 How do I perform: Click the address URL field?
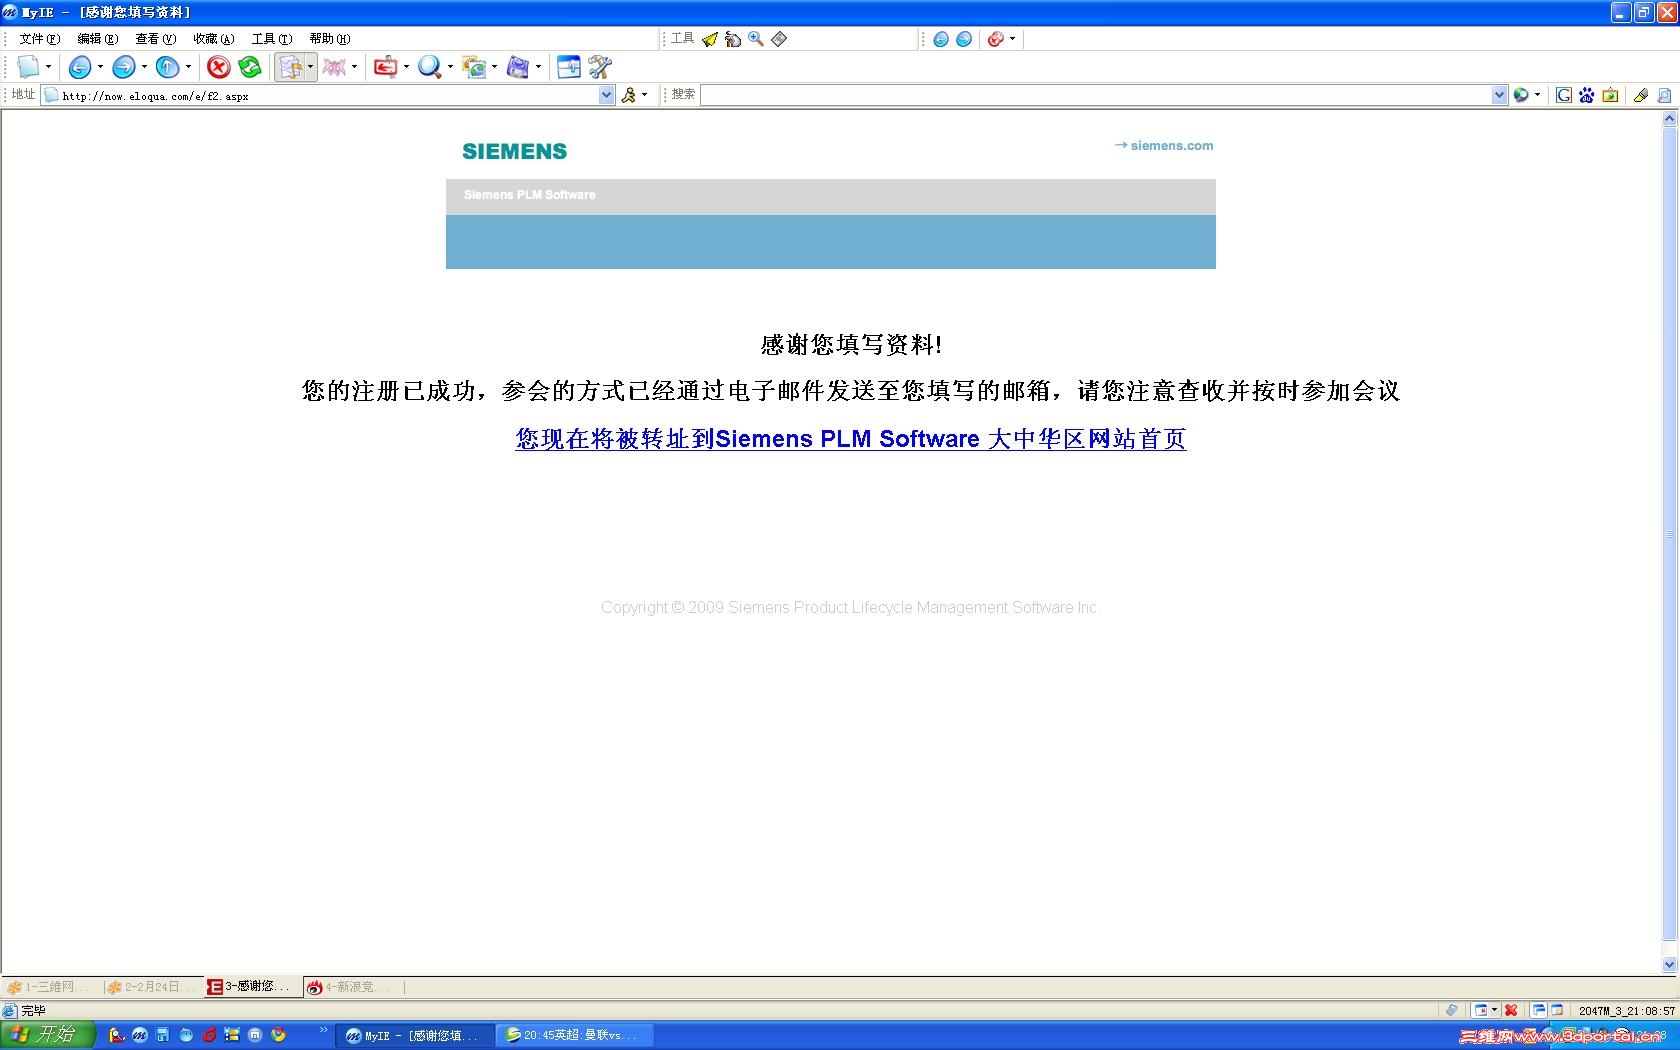tap(328, 95)
